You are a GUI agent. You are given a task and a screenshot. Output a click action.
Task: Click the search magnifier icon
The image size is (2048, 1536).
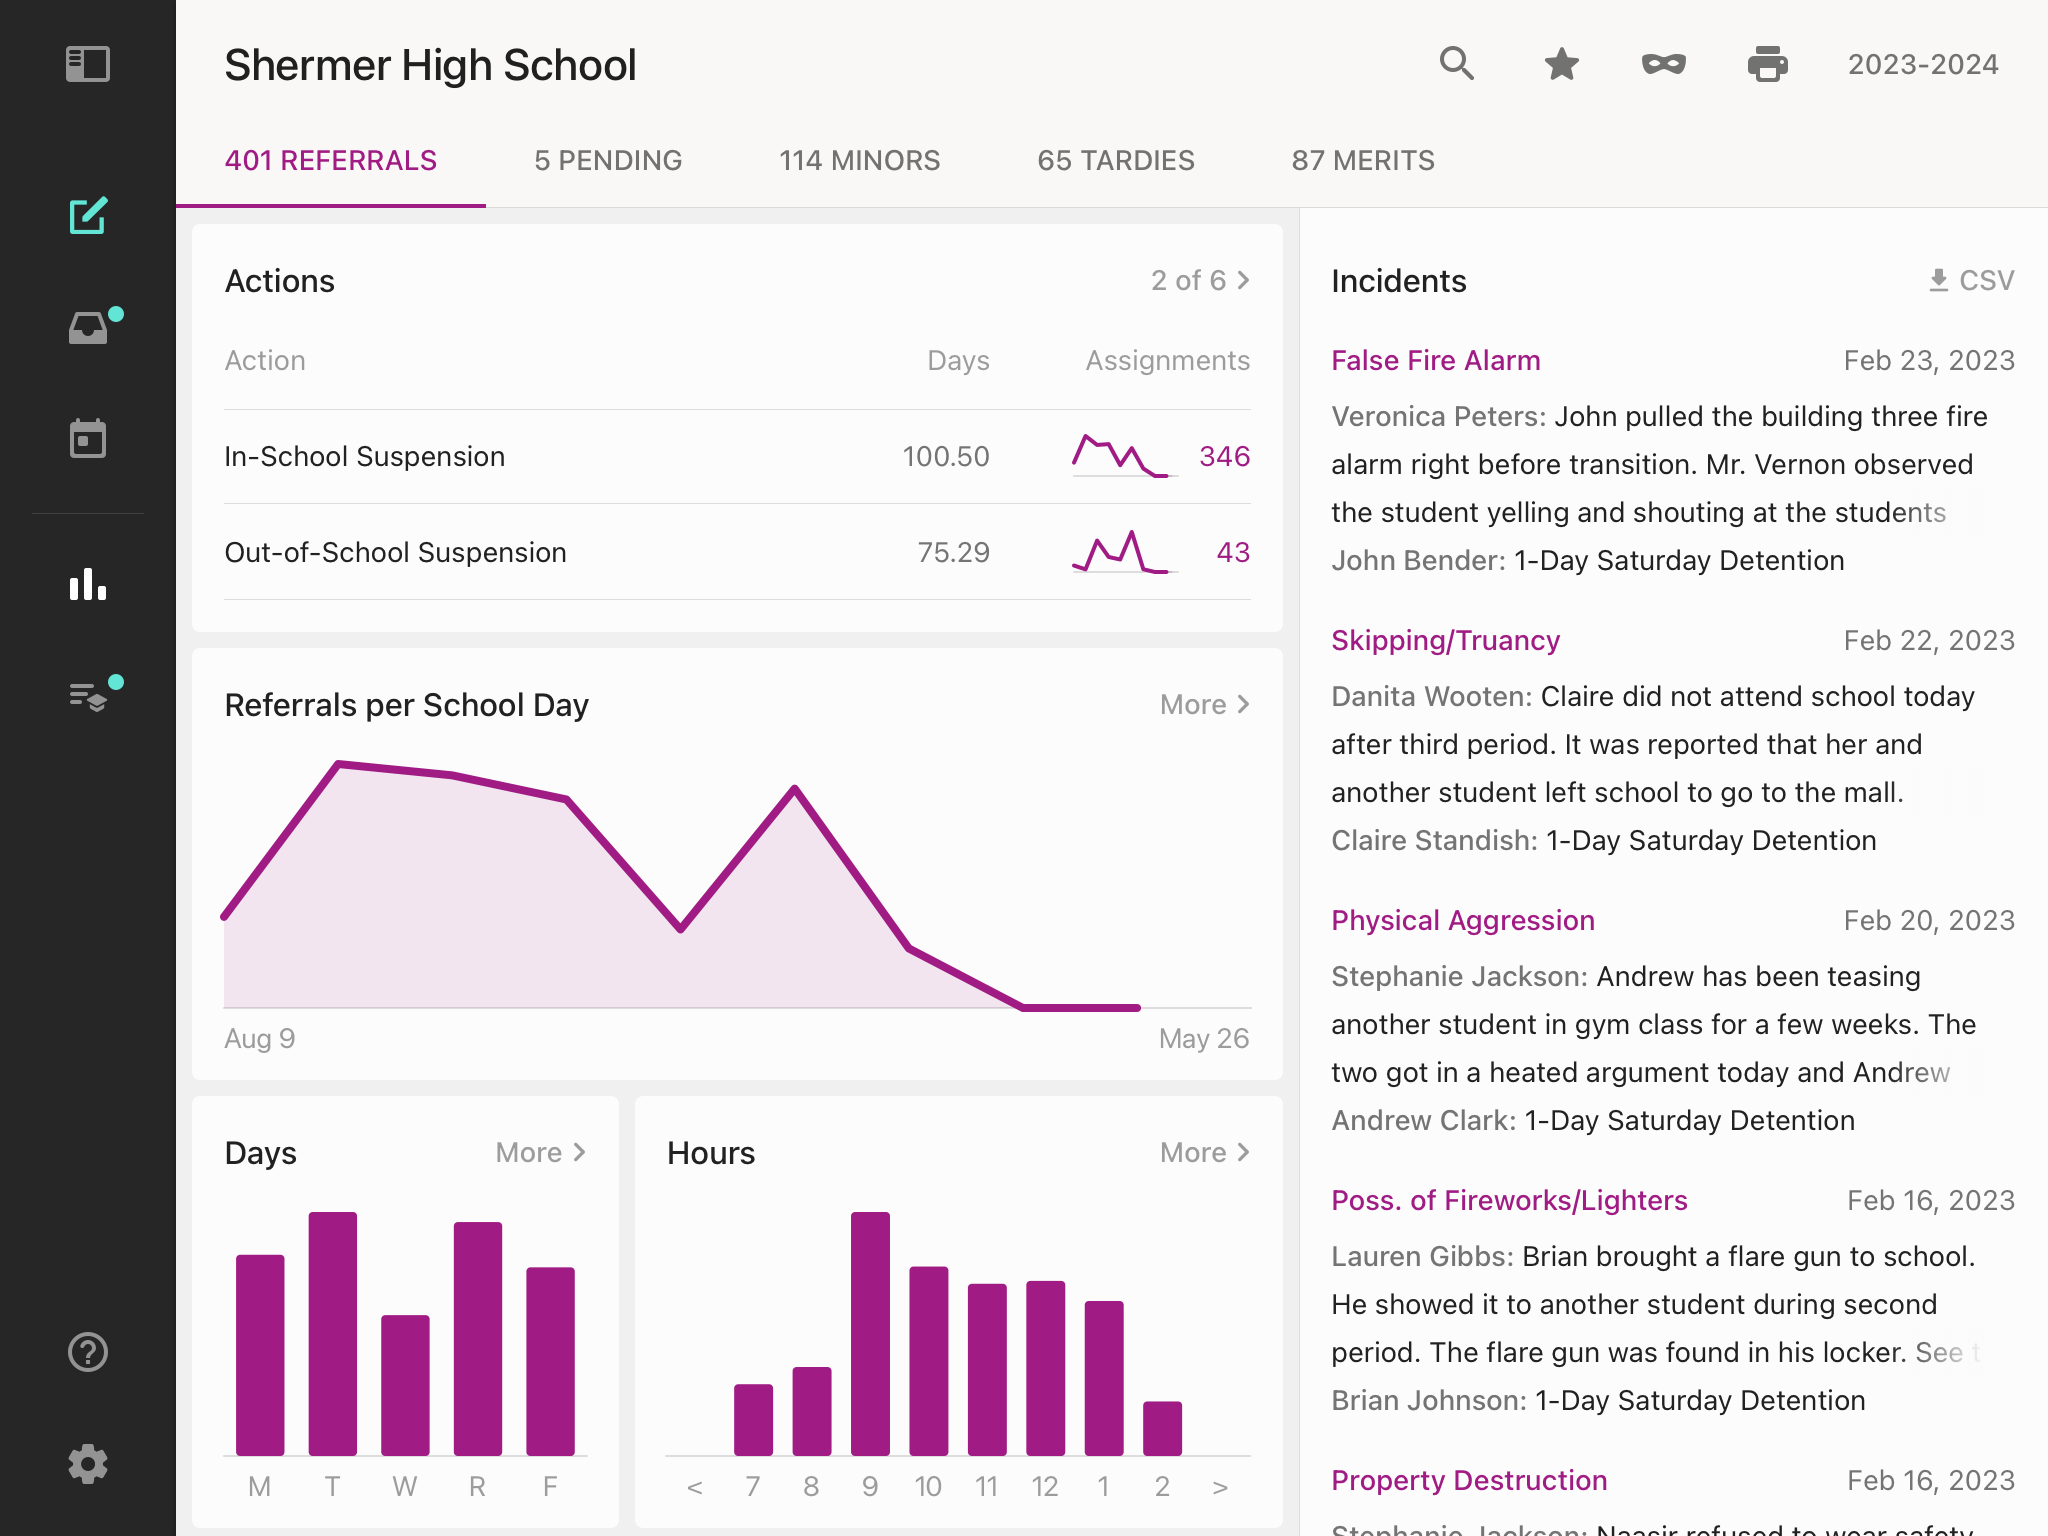pyautogui.click(x=1457, y=64)
